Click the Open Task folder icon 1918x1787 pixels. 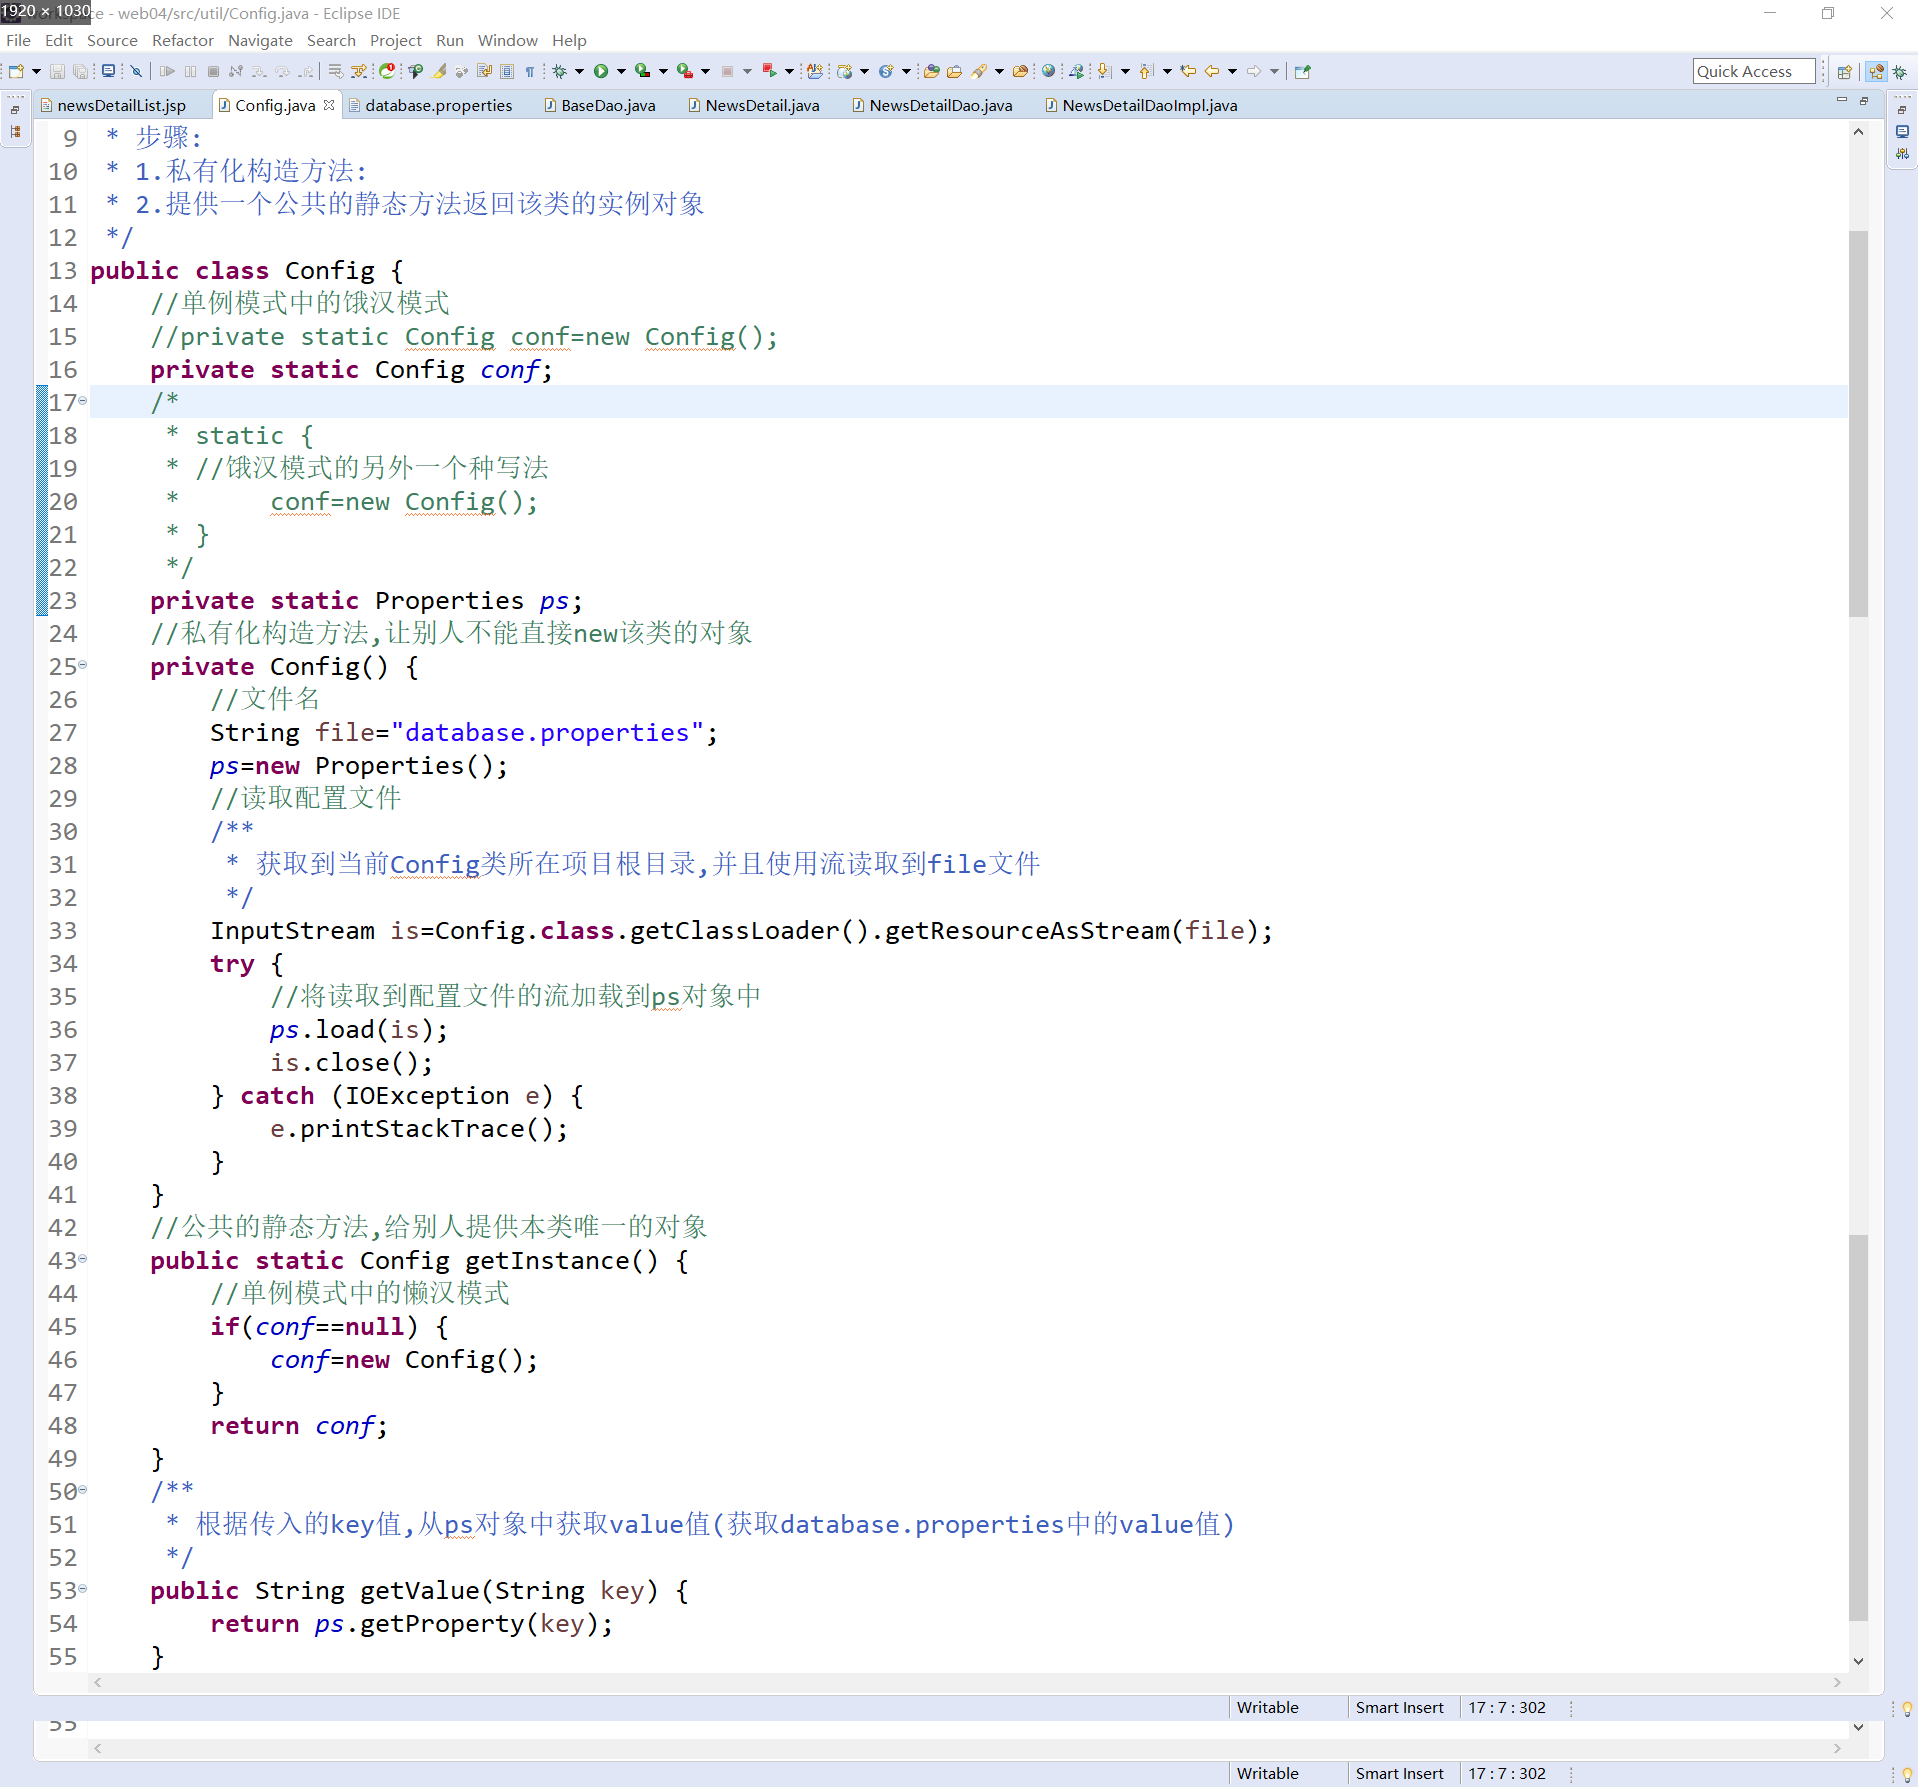tap(954, 71)
